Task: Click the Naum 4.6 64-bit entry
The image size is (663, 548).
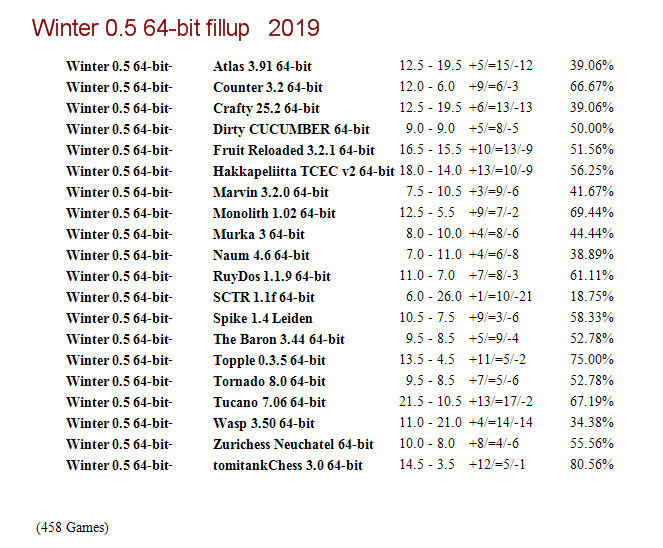Action: coord(261,255)
